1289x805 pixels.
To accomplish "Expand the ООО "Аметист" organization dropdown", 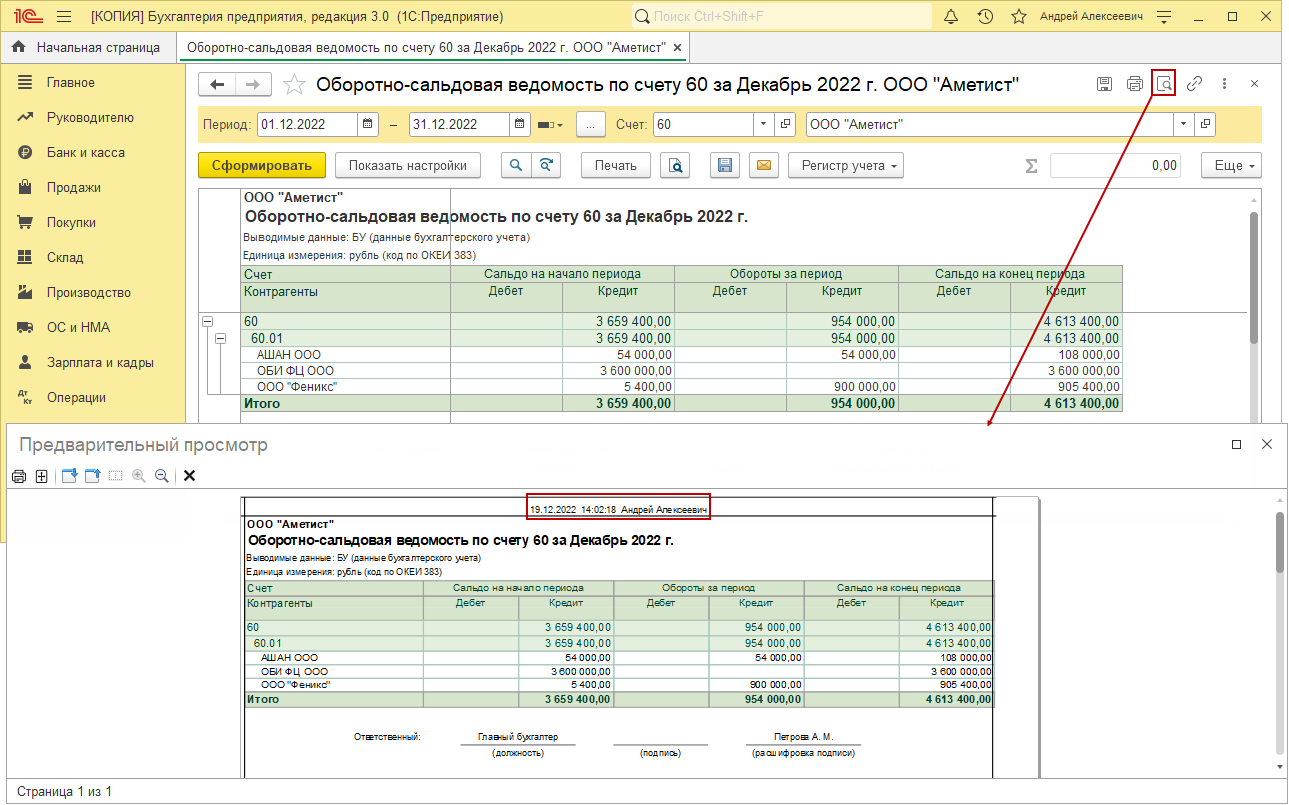I will point(1184,125).
